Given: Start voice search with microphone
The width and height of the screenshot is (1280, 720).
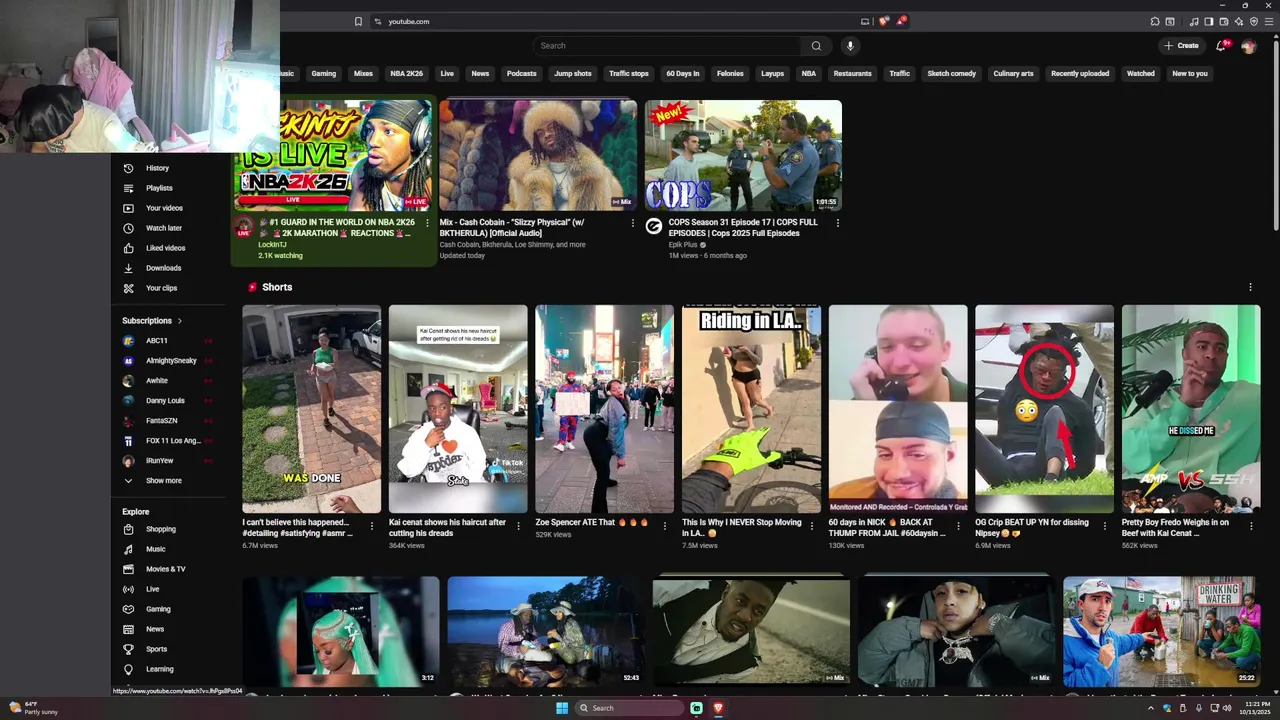Looking at the screenshot, I should 850,45.
